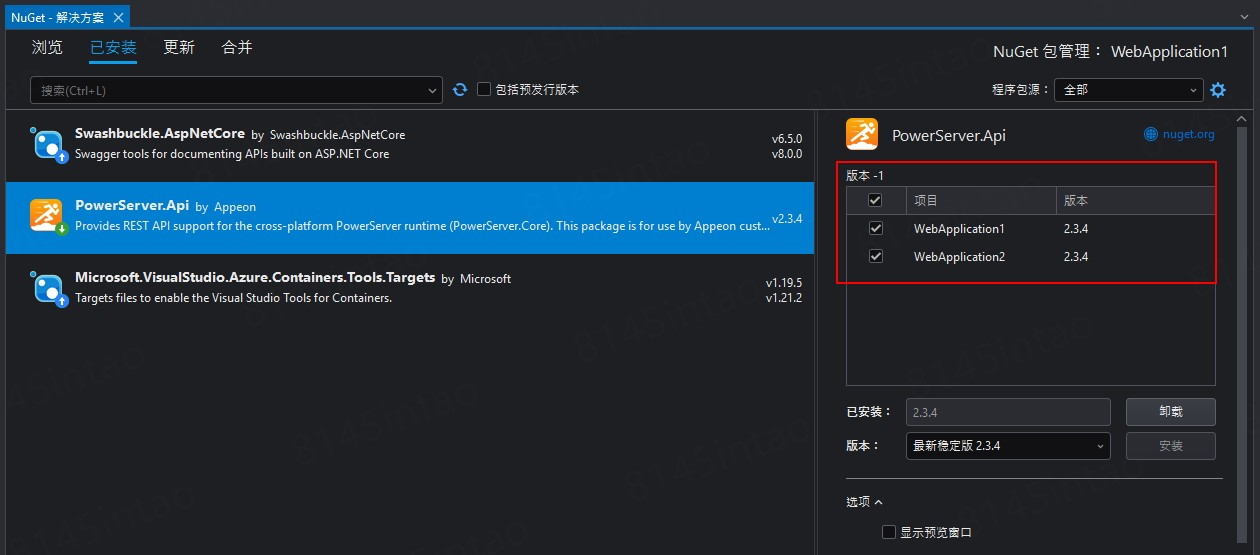Click the Microsoft.VisualStudio.Azure.Containers package icon

(49, 289)
